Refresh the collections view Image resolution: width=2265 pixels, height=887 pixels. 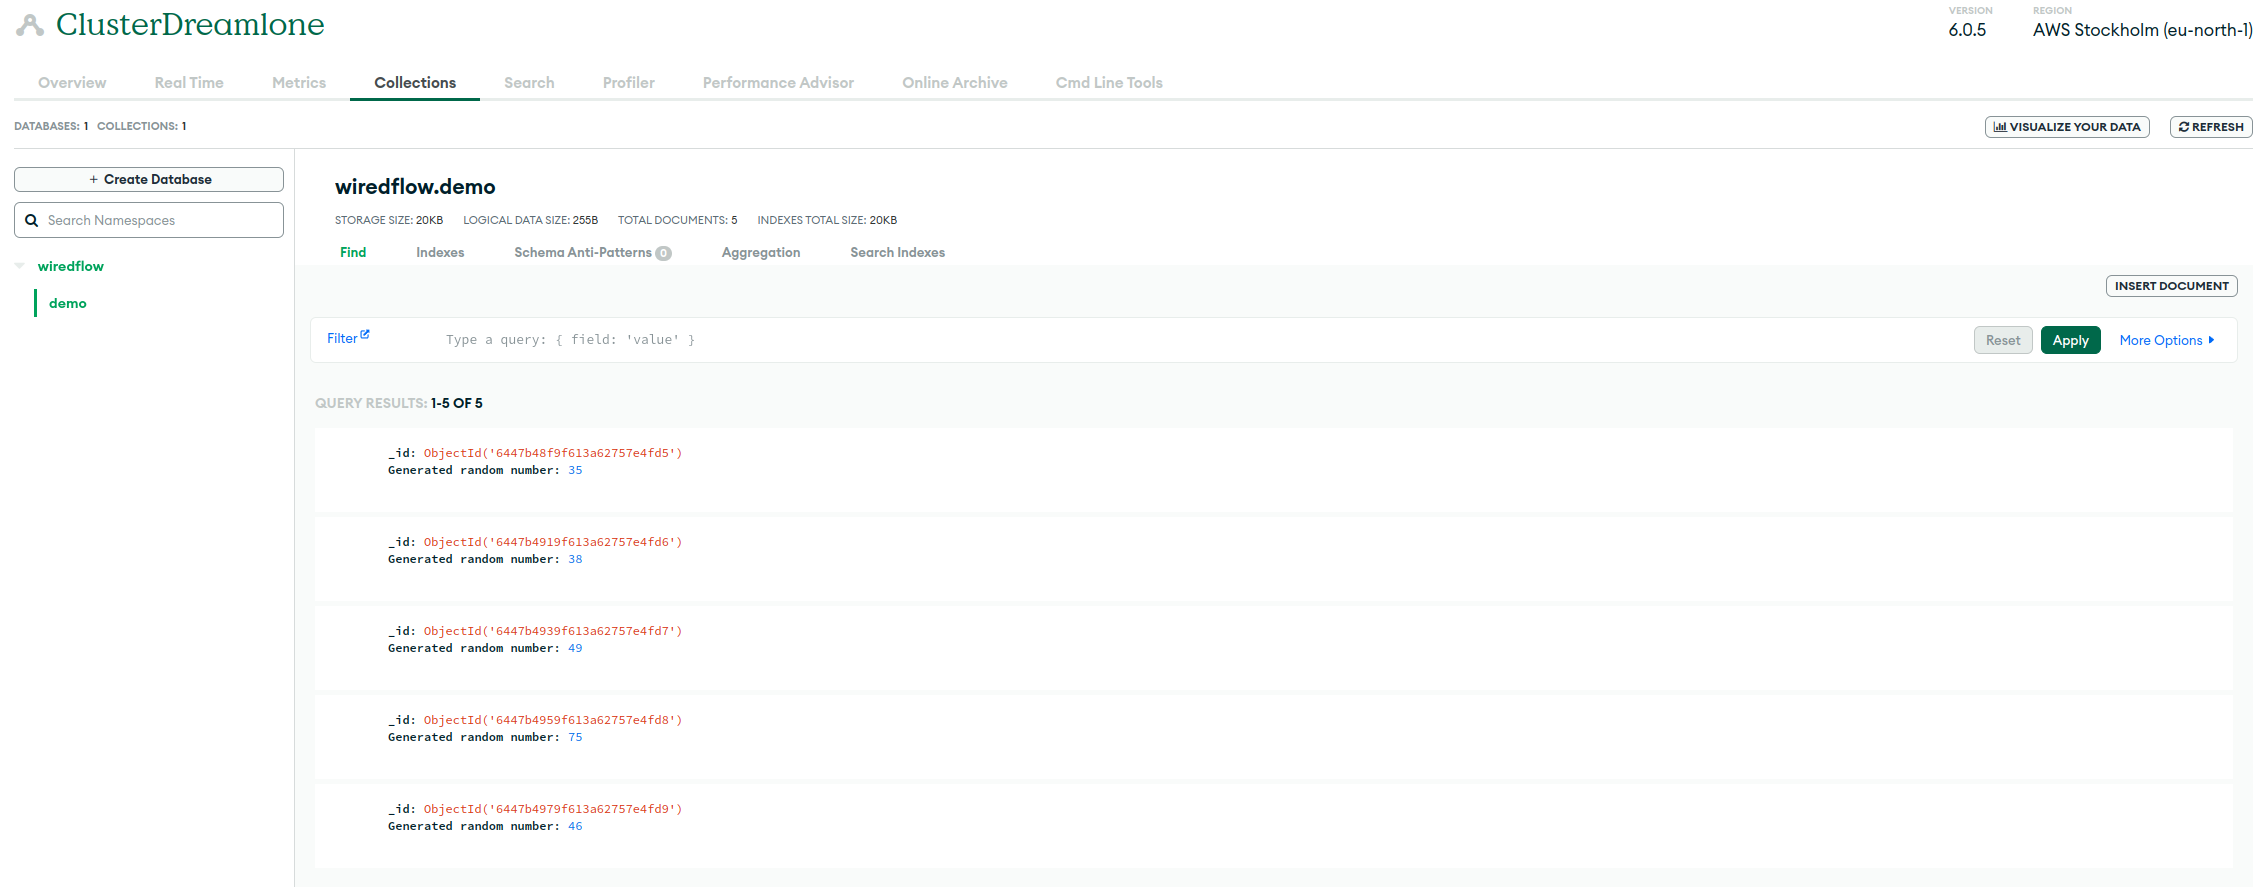[2211, 127]
